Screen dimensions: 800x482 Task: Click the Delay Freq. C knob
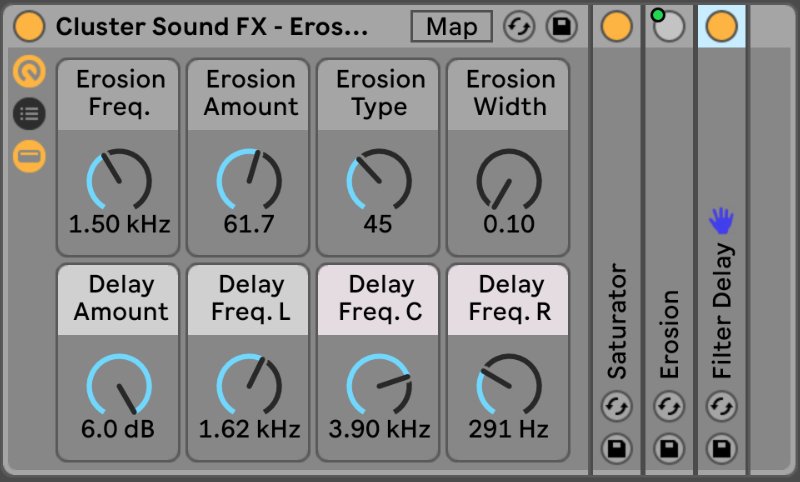coord(379,385)
